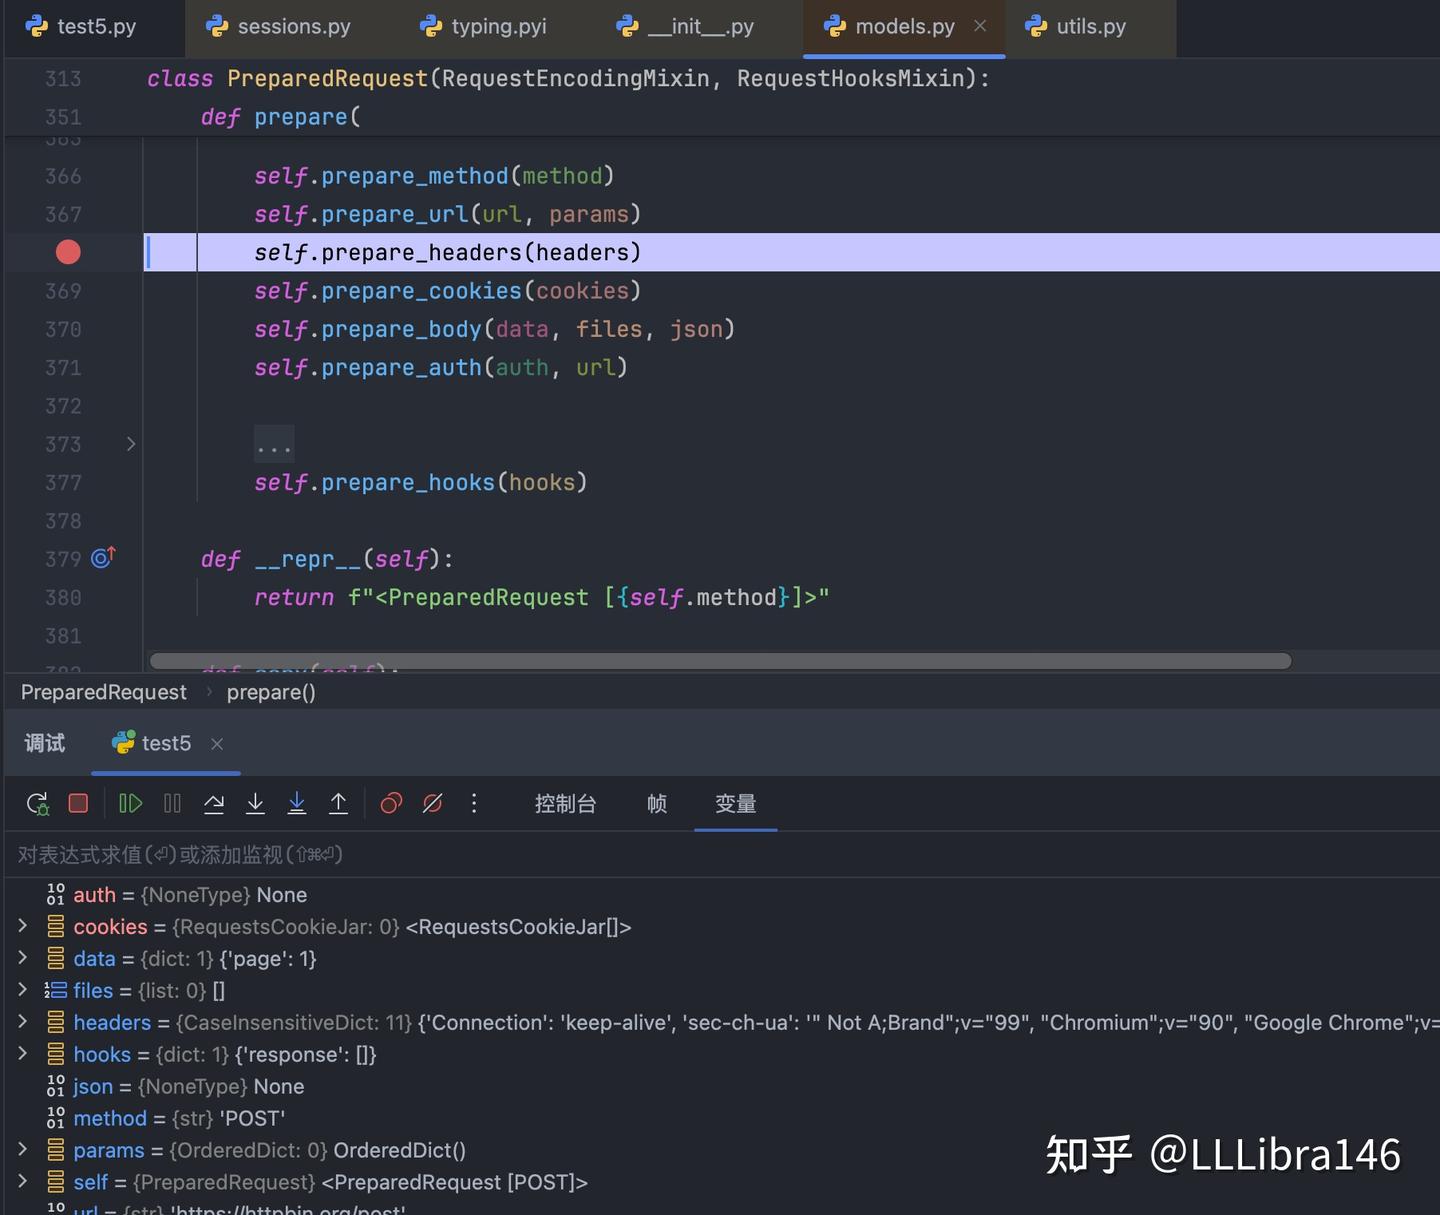Click PreparedRequest in breadcrumb bar
The height and width of the screenshot is (1215, 1440).
104,692
